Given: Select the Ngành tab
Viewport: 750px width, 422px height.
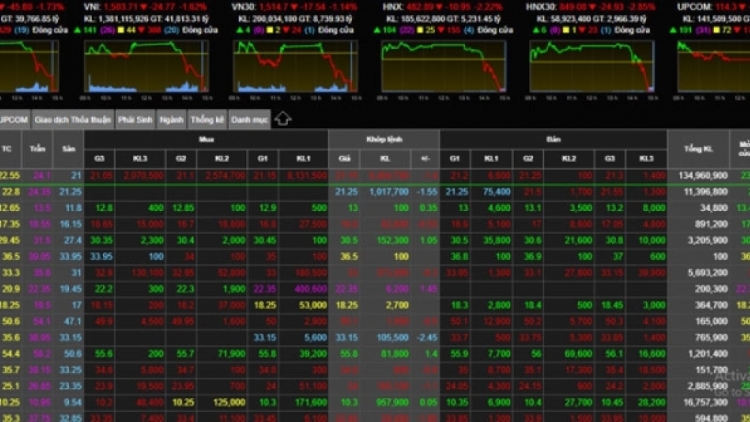Looking at the screenshot, I should [x=171, y=119].
